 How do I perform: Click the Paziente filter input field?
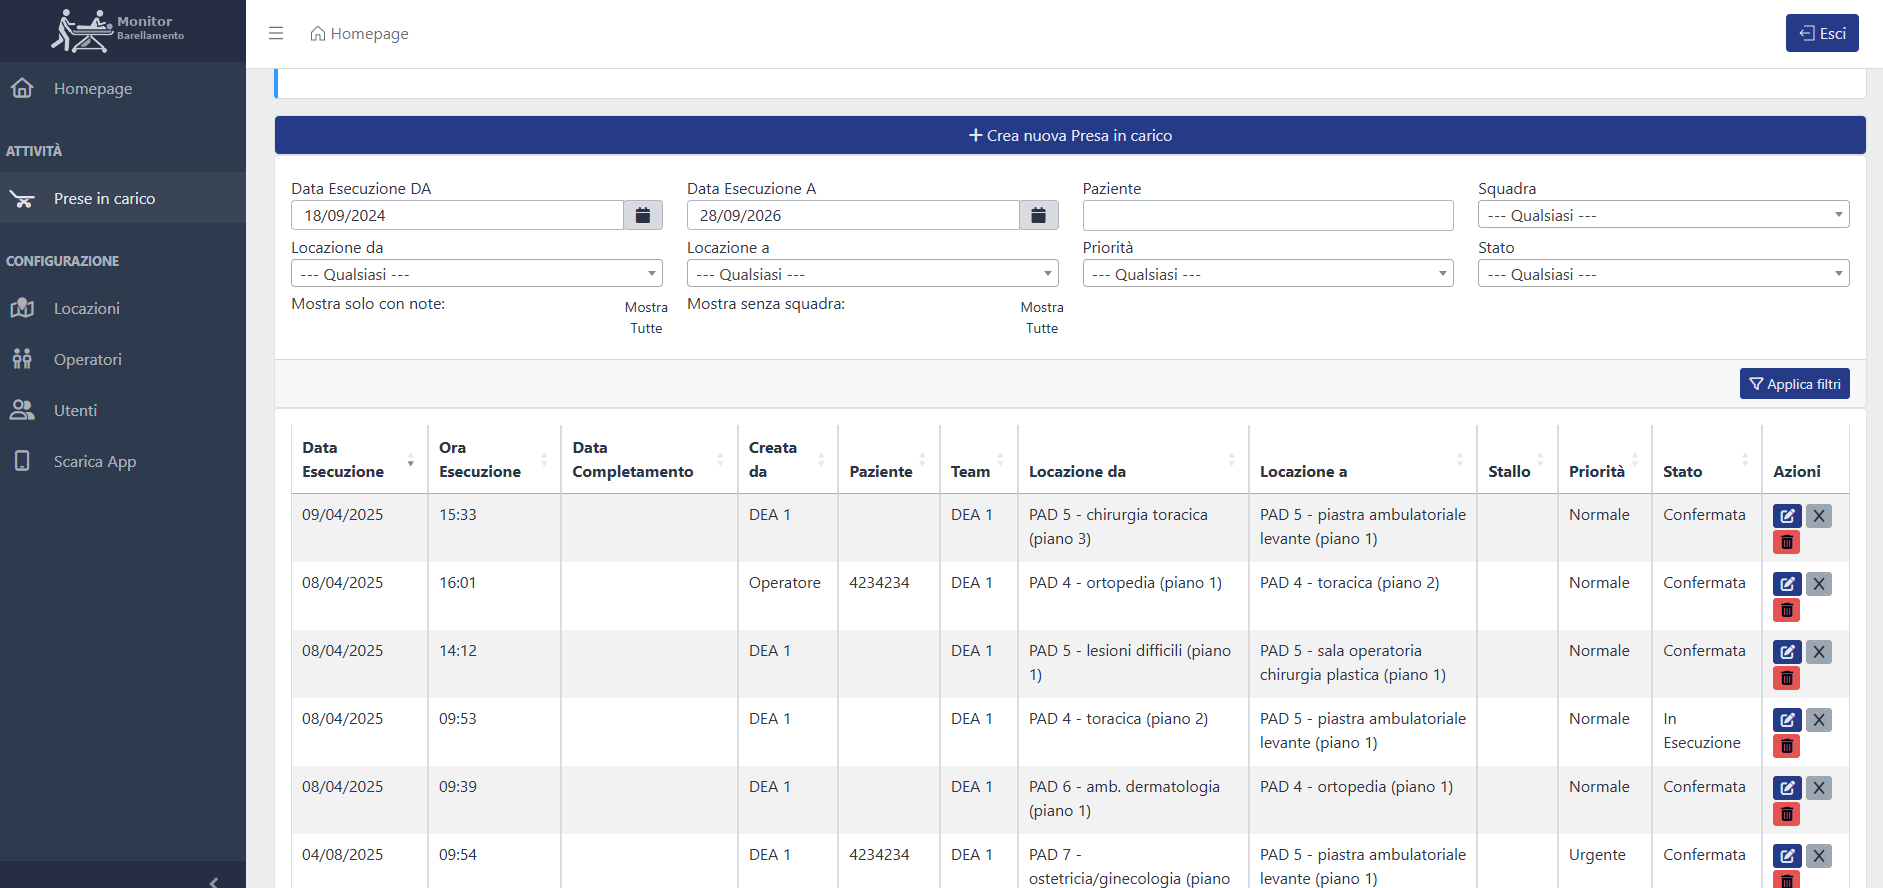[x=1268, y=215]
